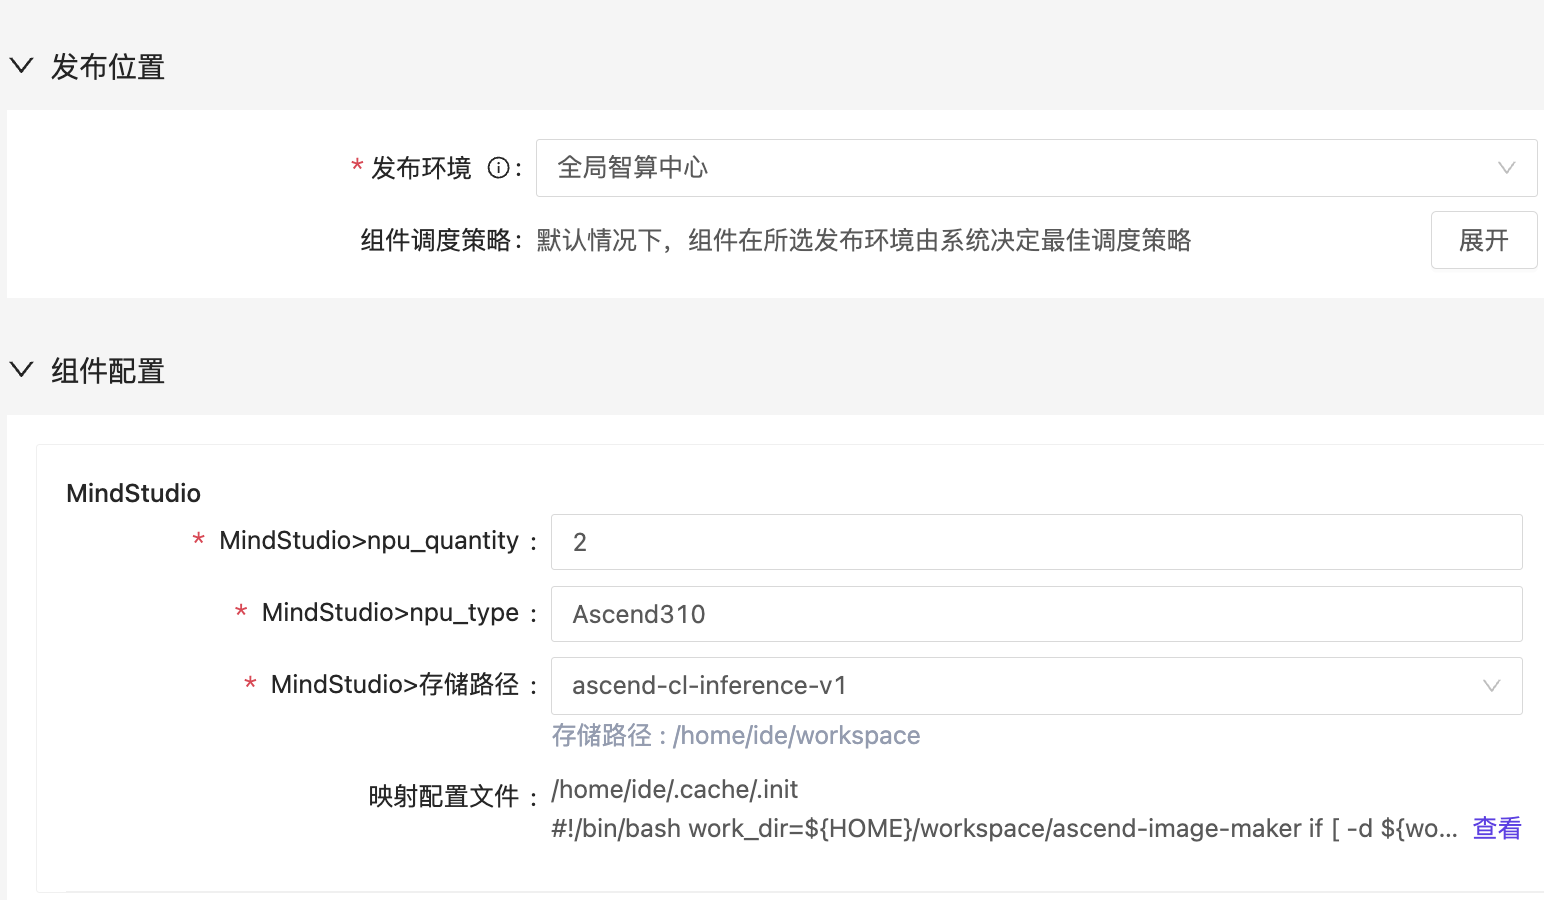Viewport: 1544px width, 900px height.
Task: Focus the npu_type field containing Ascend310
Action: point(1036,614)
